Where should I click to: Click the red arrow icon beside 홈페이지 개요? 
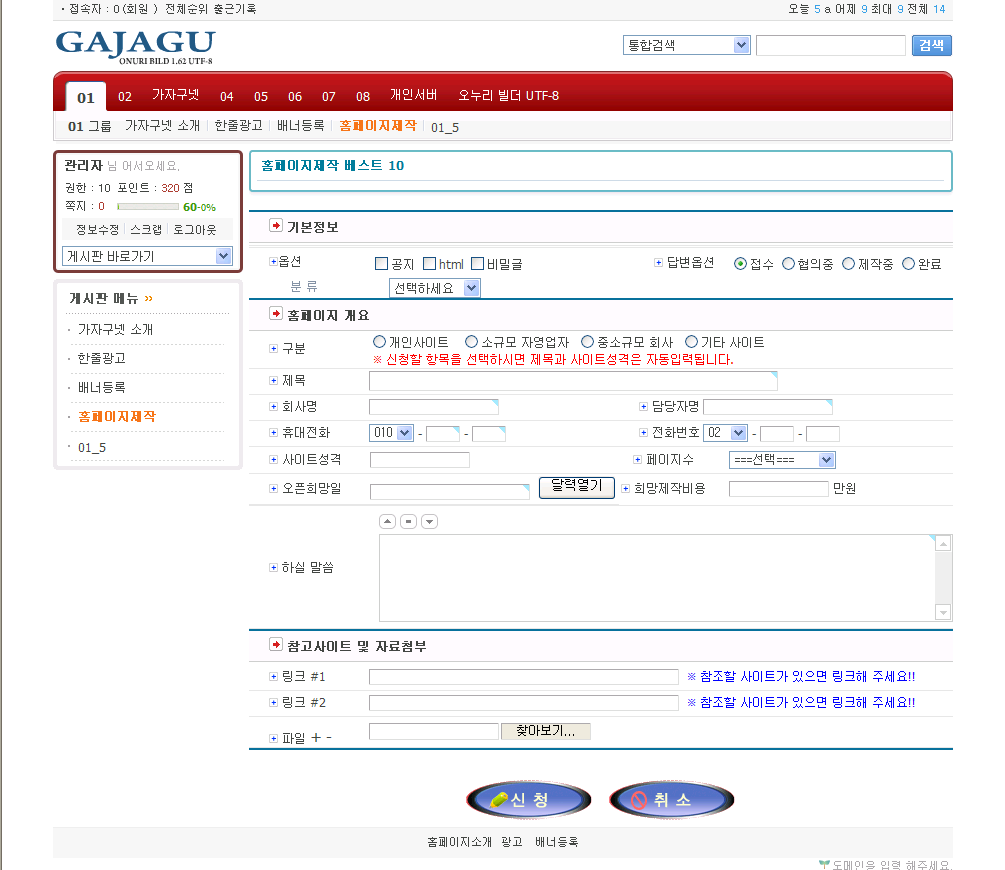(x=276, y=313)
